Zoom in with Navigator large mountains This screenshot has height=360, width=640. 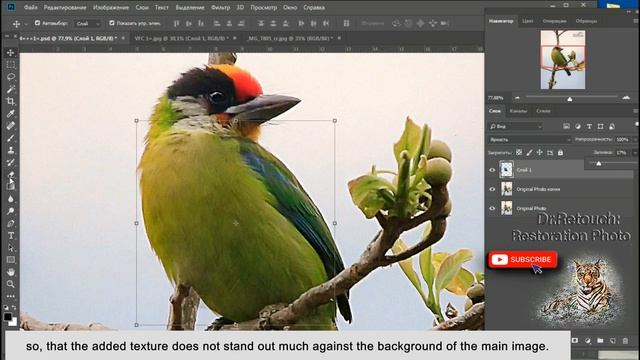626,98
